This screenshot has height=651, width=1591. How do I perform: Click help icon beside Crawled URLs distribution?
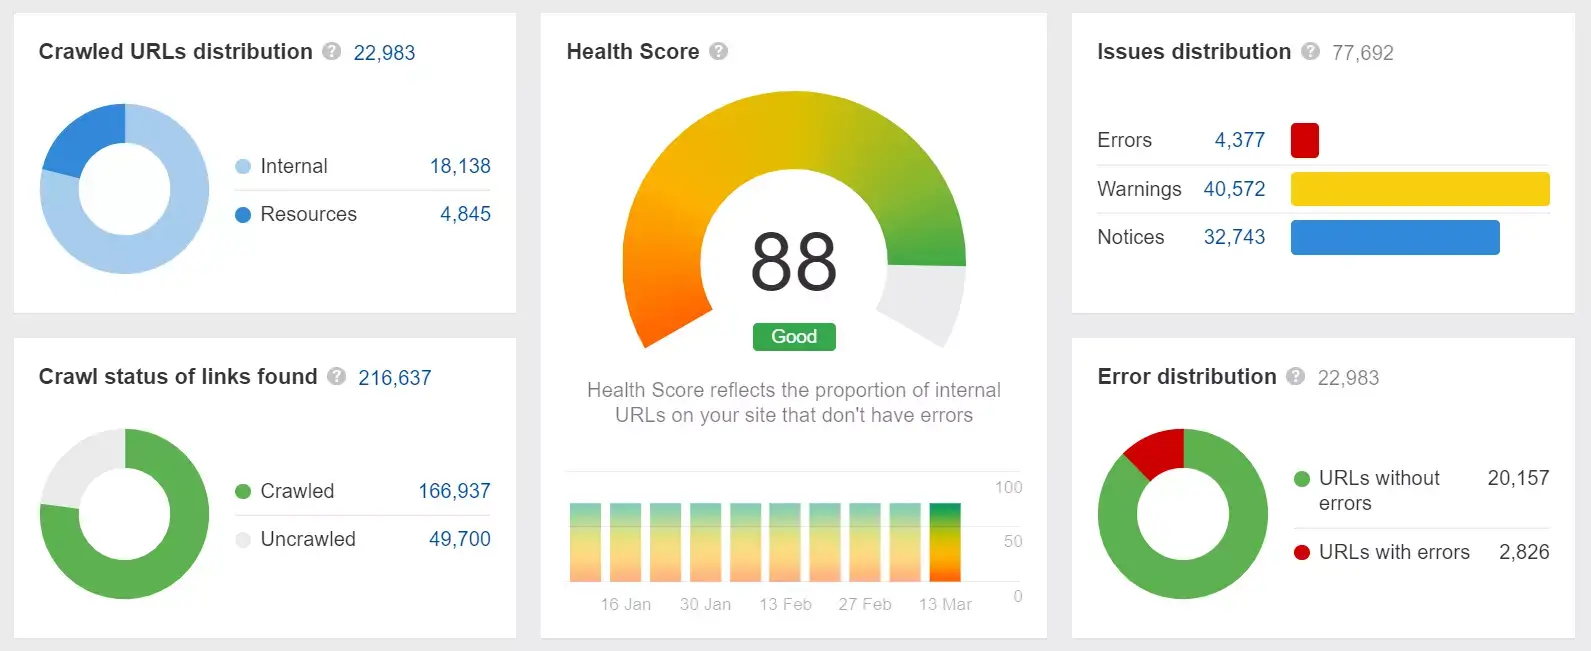click(332, 51)
